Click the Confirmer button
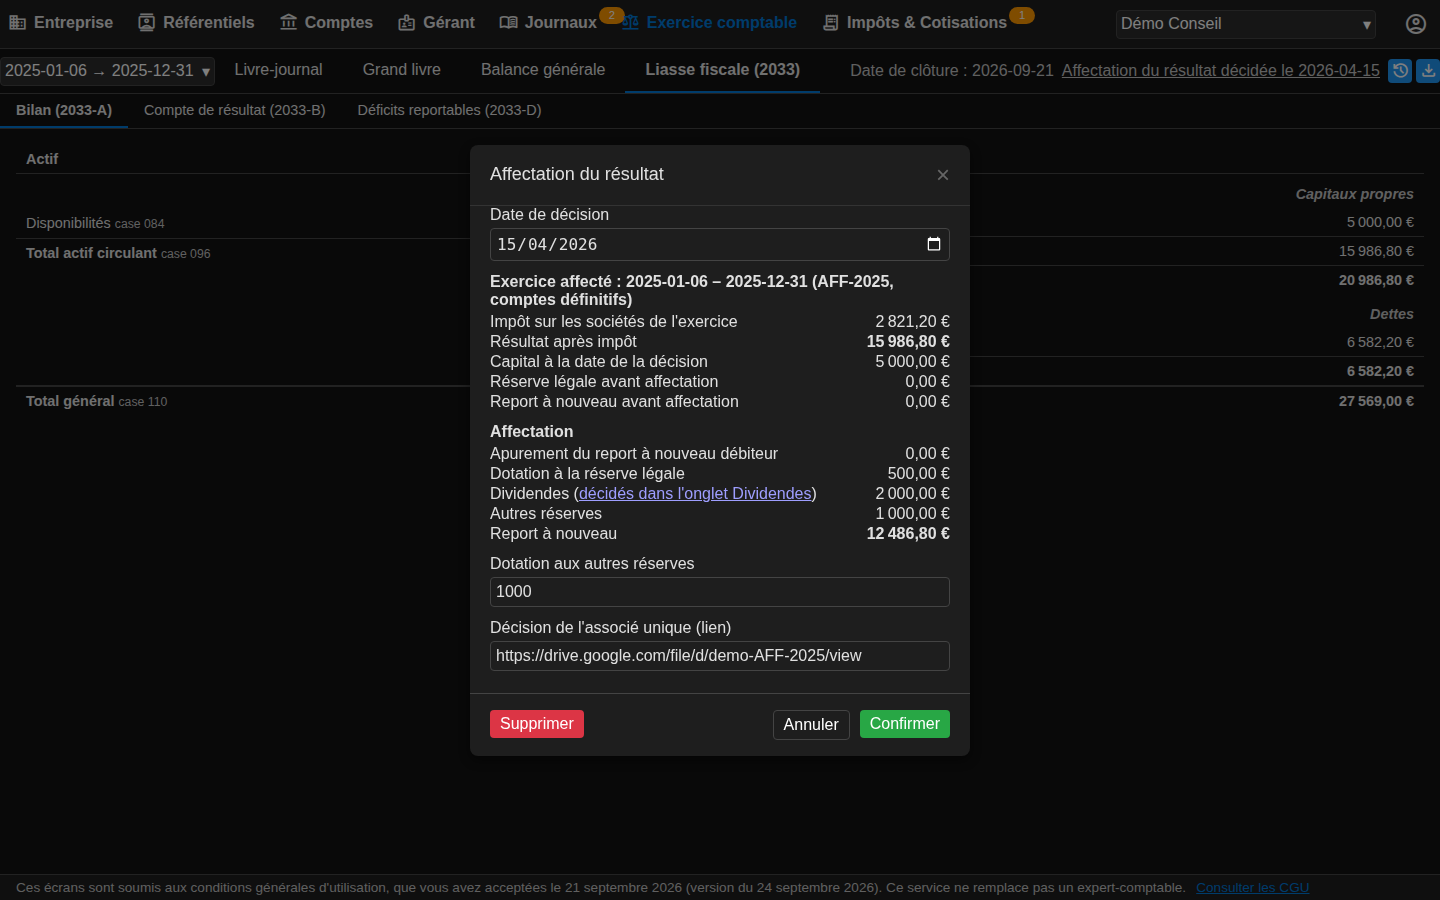The width and height of the screenshot is (1440, 900). (x=905, y=724)
